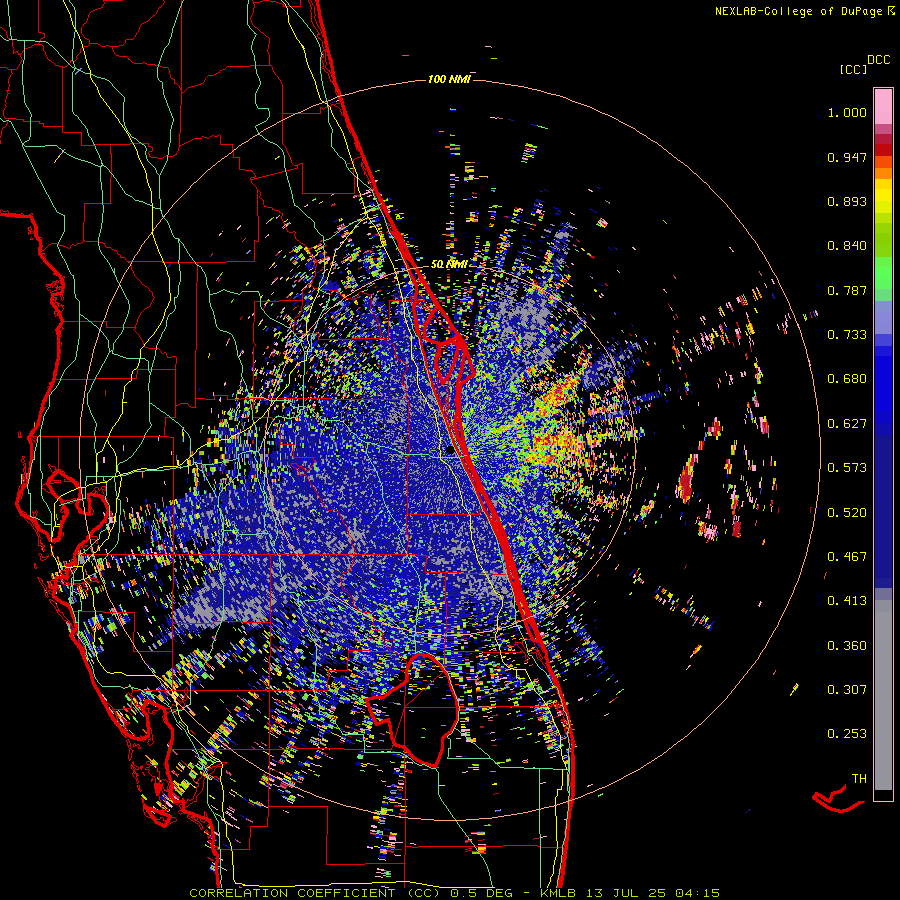Click the 0.573 legend value
Image resolution: width=900 pixels, height=900 pixels.
(847, 468)
